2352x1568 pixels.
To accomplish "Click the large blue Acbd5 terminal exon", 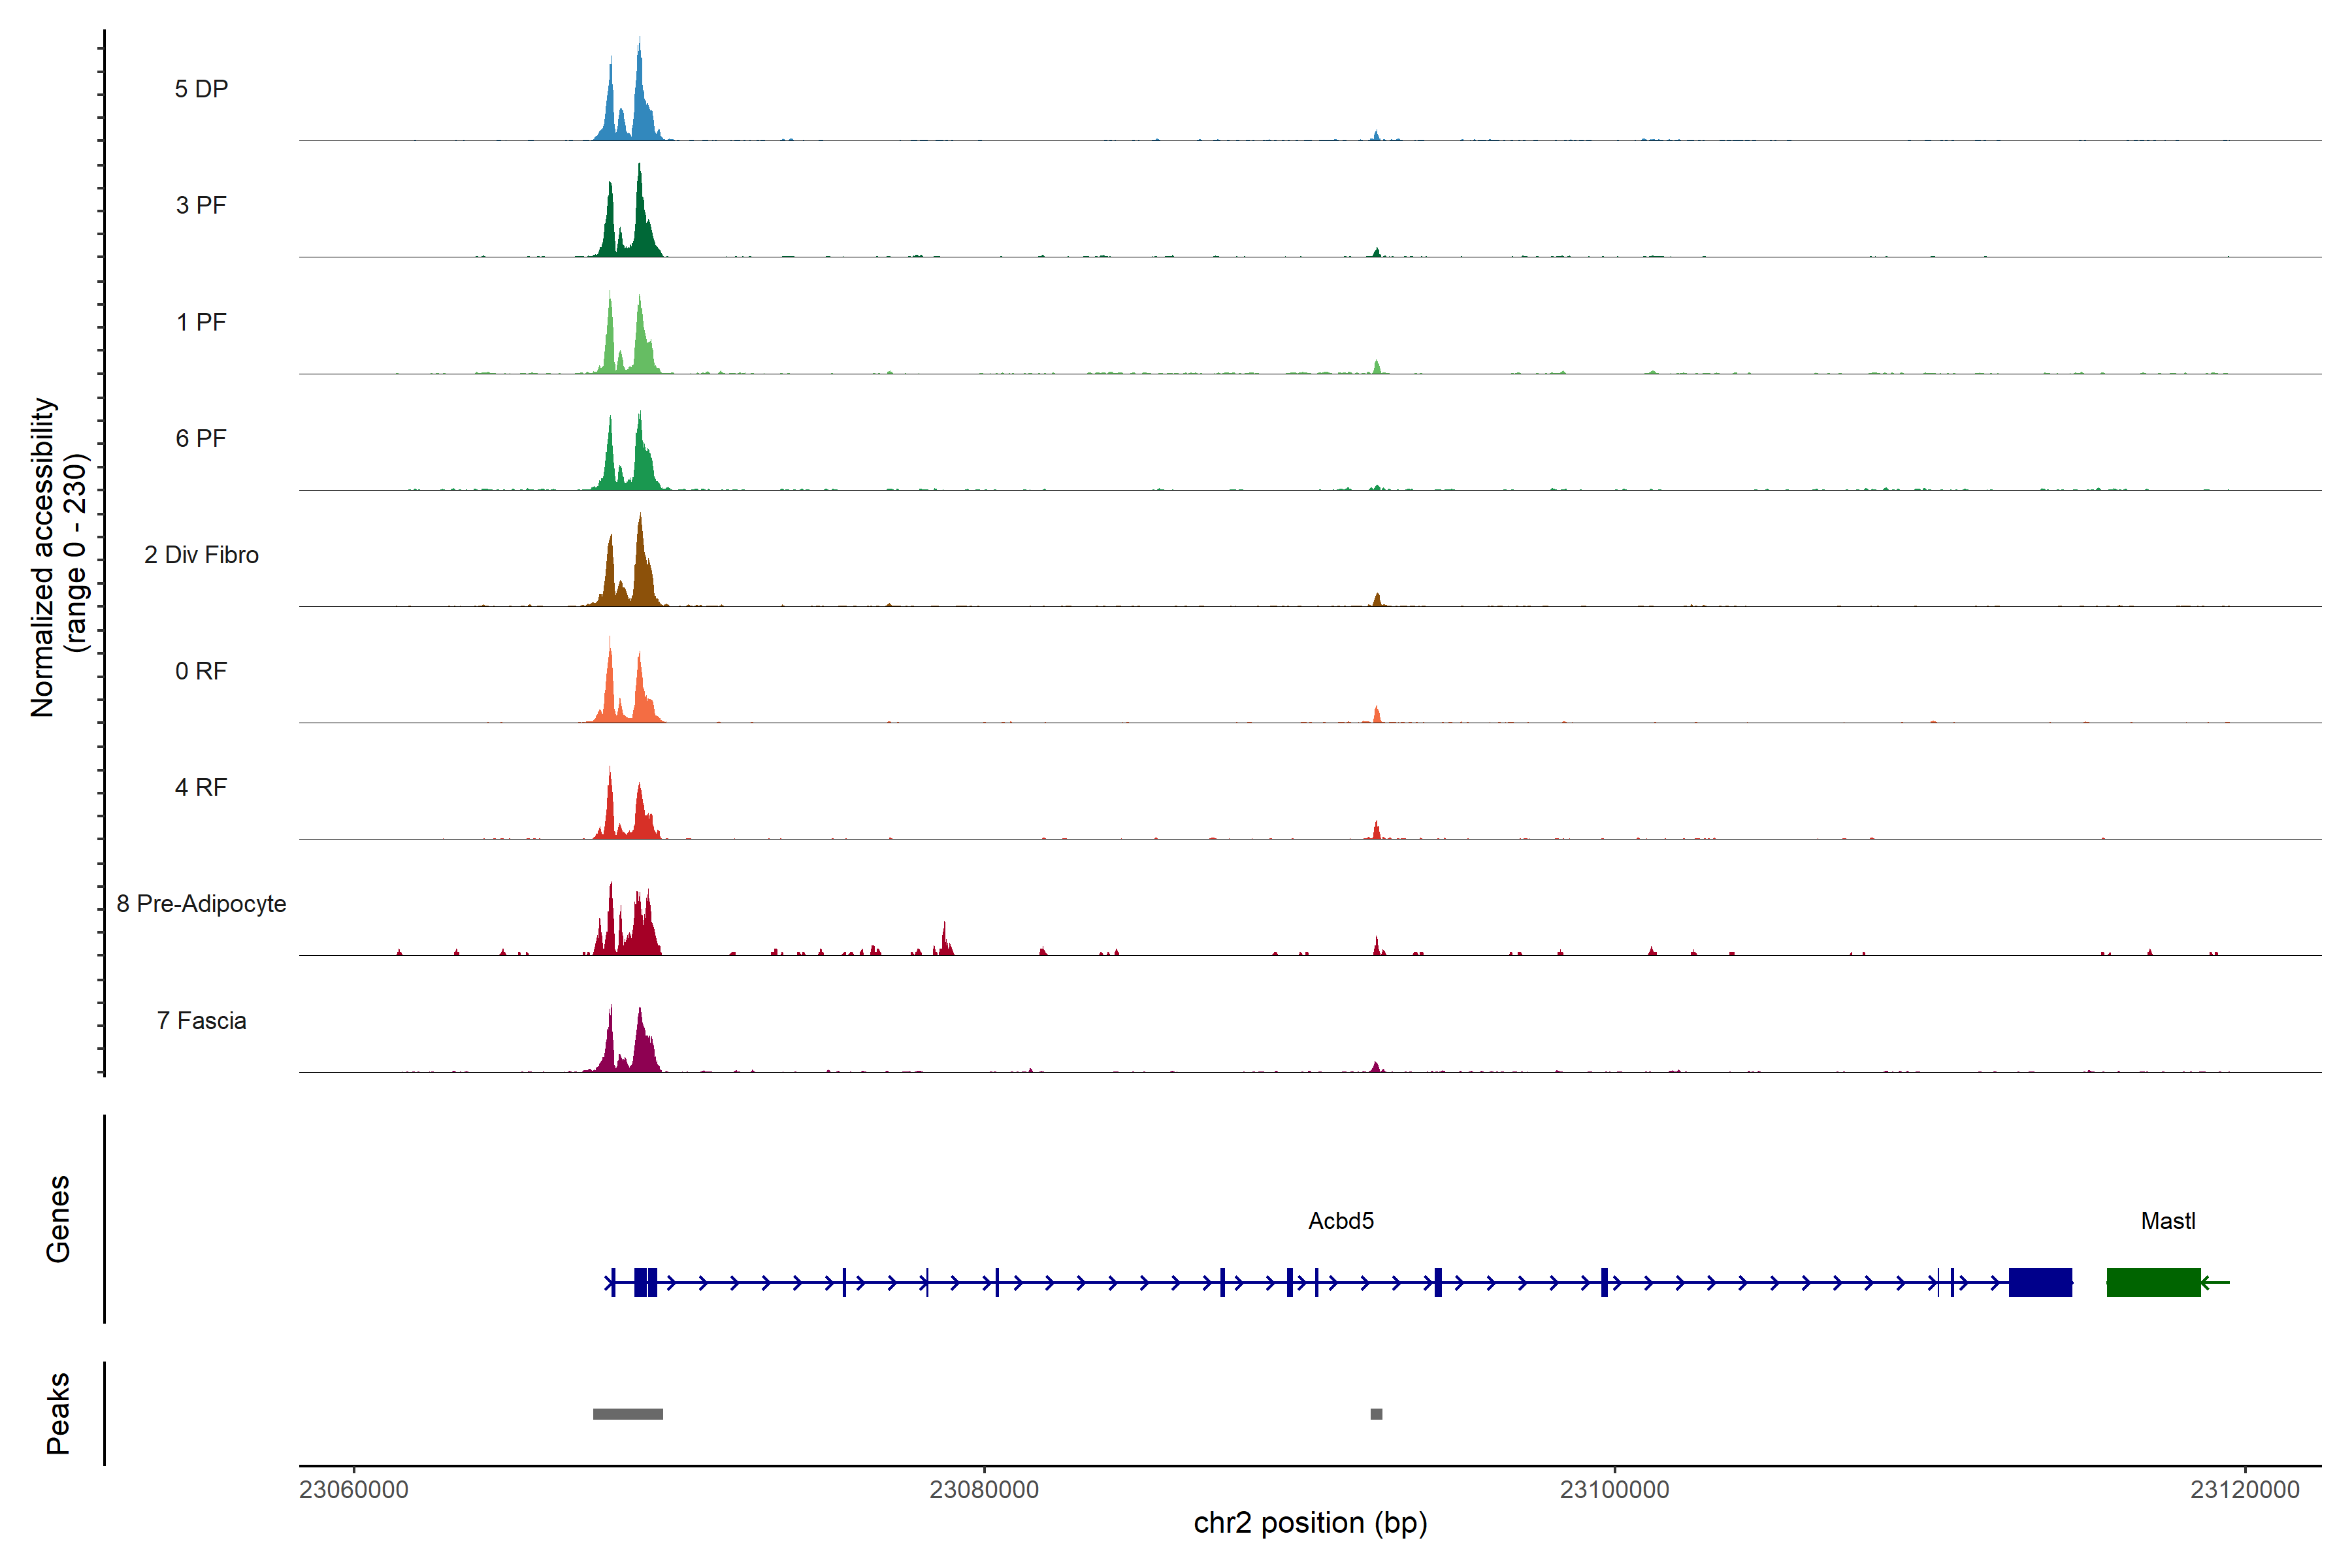I will coord(2040,1282).
